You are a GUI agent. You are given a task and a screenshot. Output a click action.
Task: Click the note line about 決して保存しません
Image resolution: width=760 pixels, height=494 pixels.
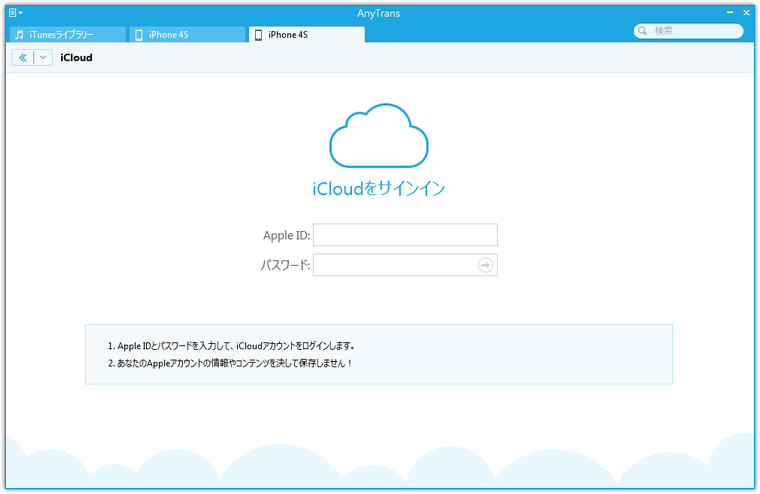[230, 363]
